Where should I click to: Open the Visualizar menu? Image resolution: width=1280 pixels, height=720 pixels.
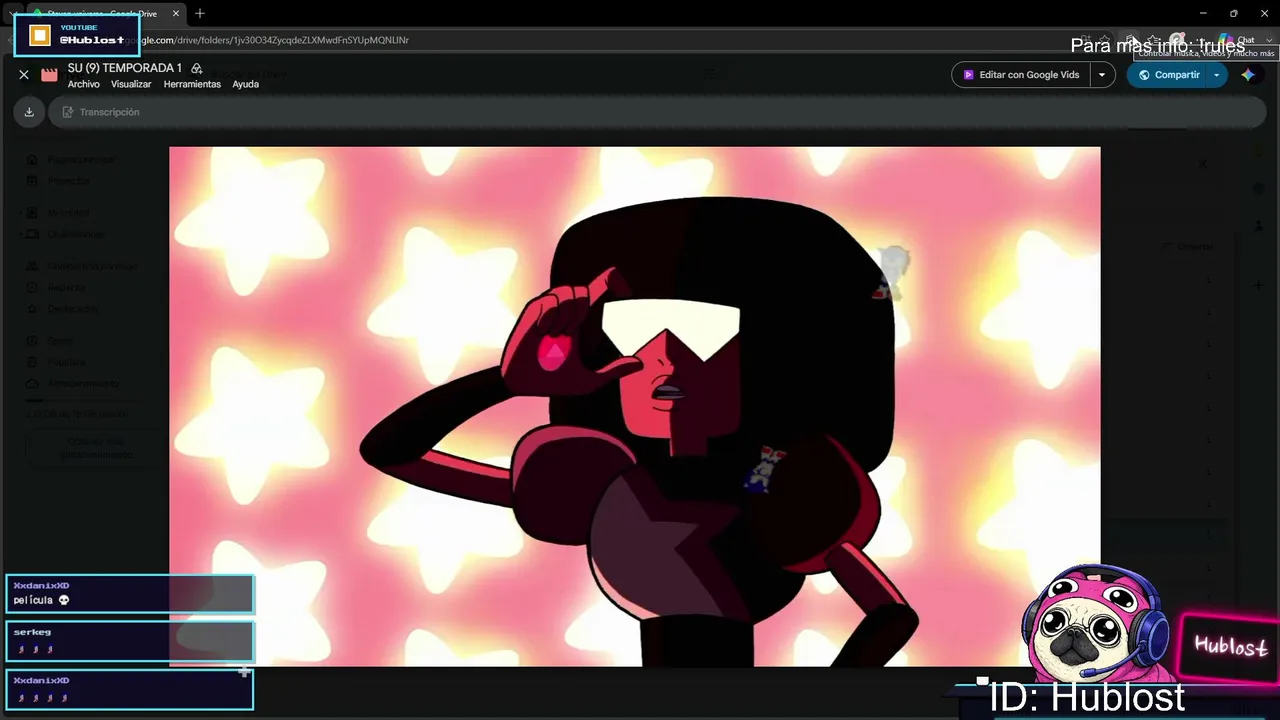click(131, 85)
